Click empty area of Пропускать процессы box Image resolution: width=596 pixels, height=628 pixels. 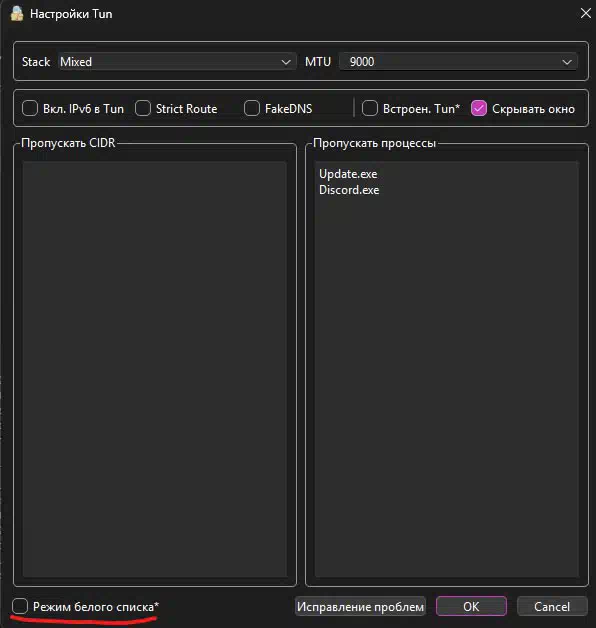(447, 384)
